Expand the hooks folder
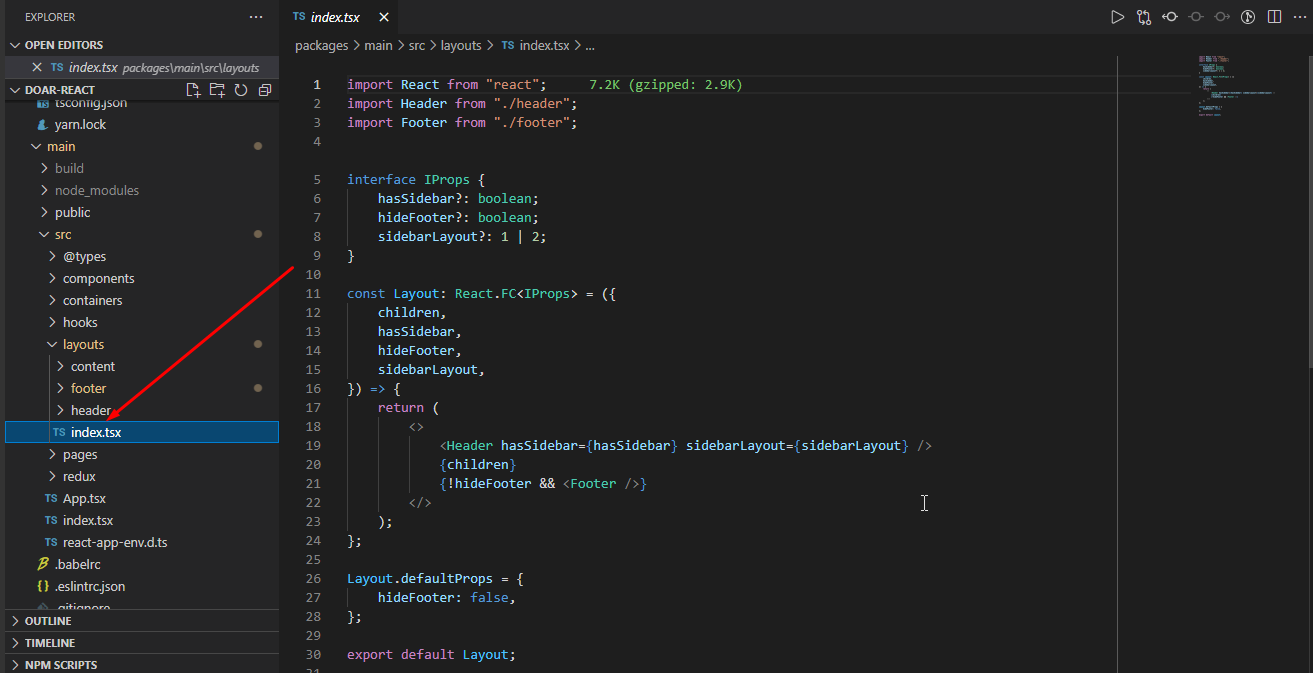 [x=142, y=322]
